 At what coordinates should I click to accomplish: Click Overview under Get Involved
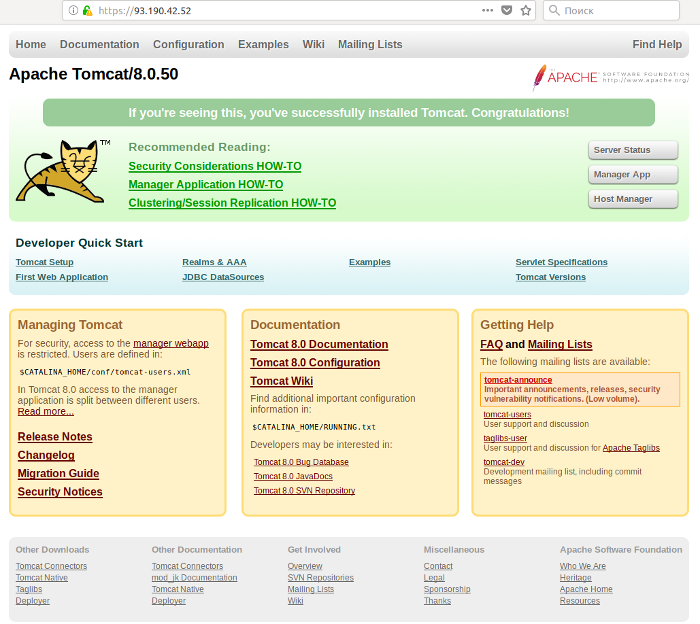(304, 566)
